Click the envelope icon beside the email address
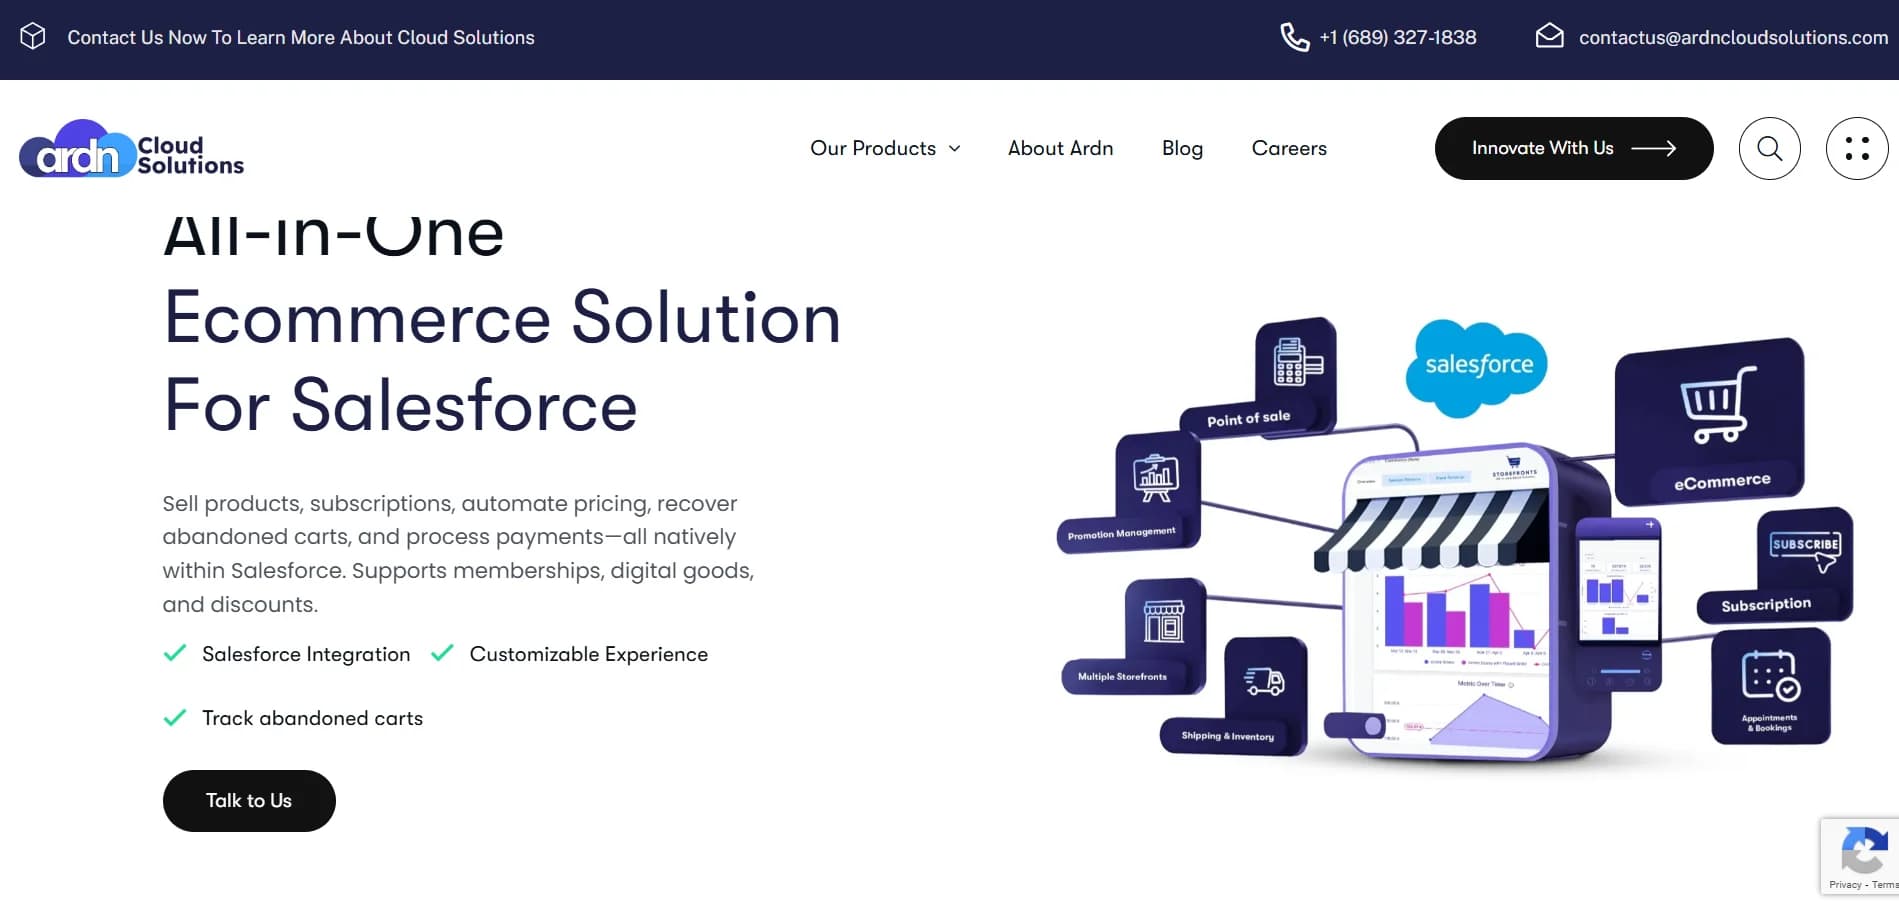The height and width of the screenshot is (908, 1899). [x=1549, y=36]
